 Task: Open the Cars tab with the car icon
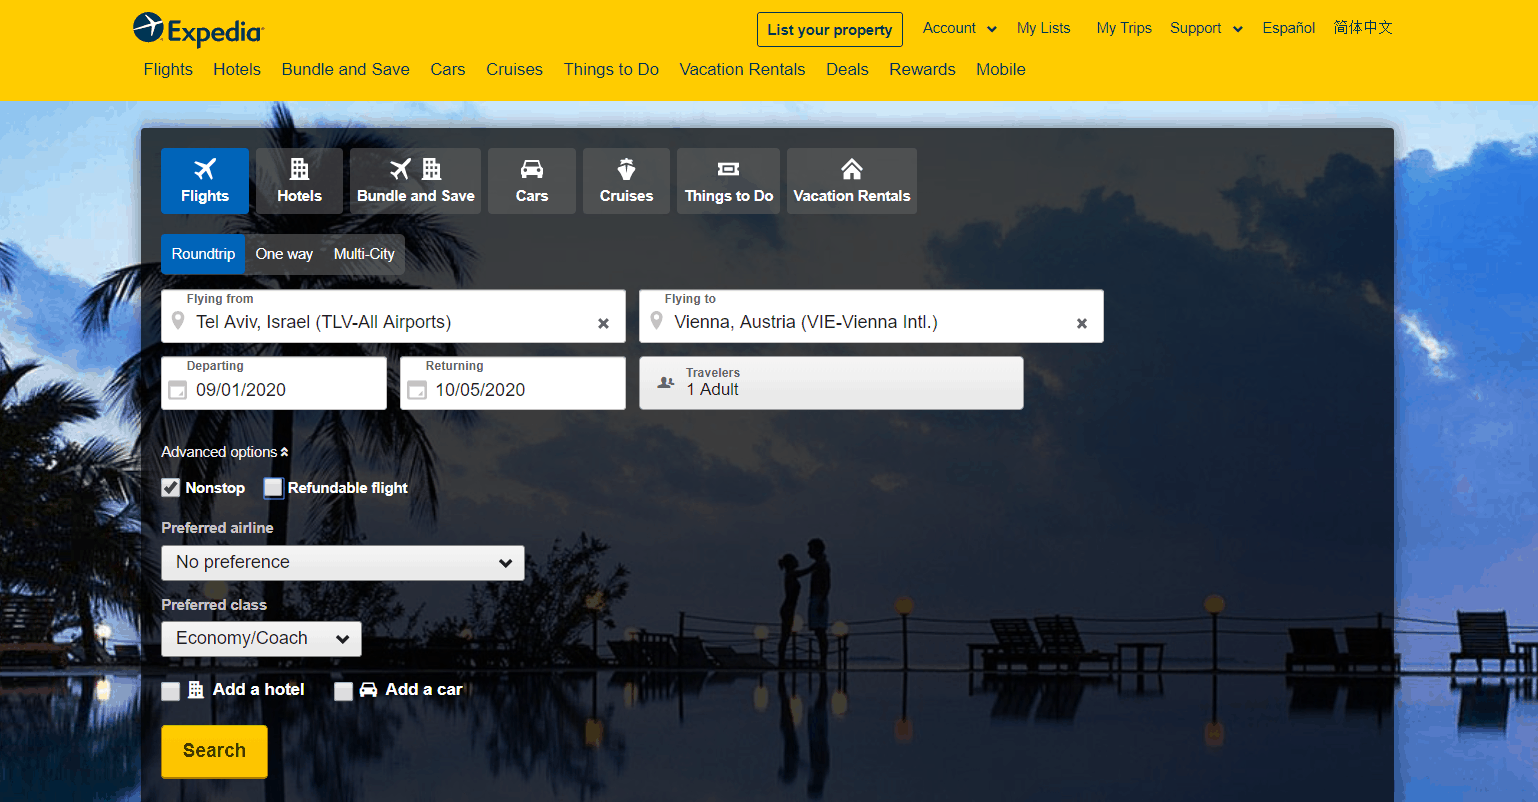532,181
